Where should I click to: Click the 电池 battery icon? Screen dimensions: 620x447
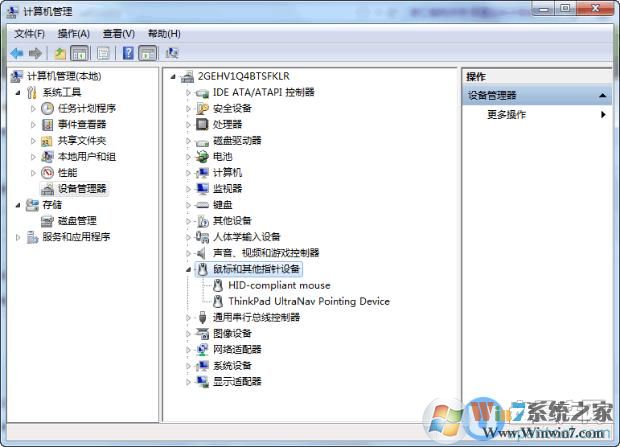[202, 157]
